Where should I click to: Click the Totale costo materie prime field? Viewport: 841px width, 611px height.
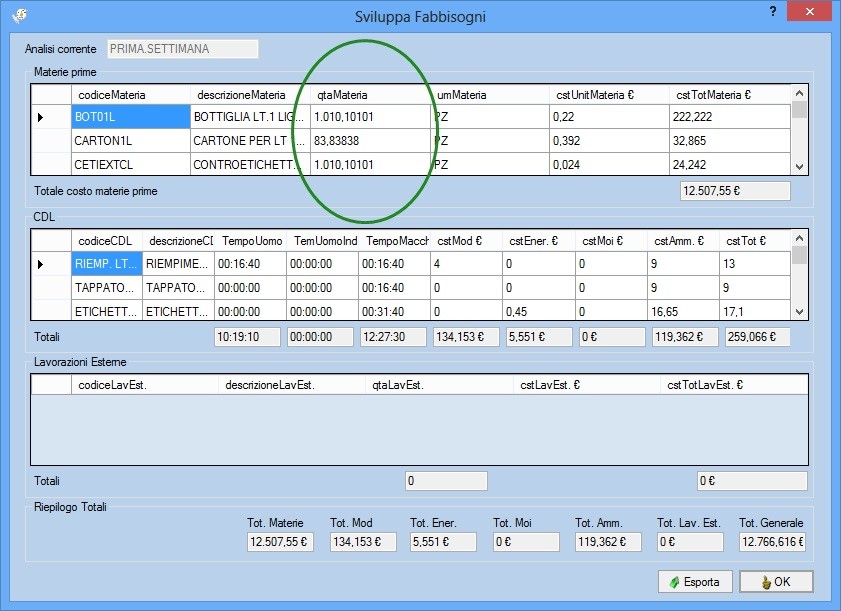[x=734, y=191]
